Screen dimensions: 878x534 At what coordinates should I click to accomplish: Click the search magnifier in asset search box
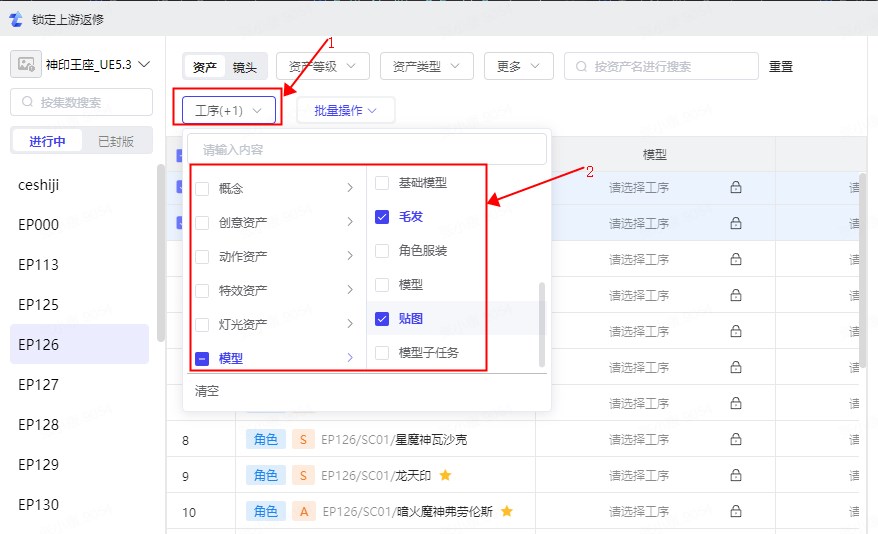point(580,67)
